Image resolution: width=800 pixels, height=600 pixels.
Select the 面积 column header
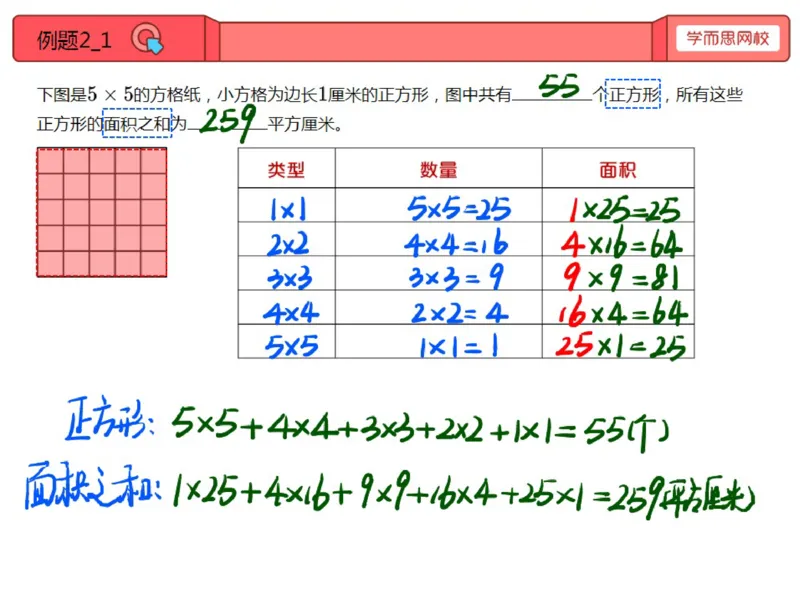coord(618,169)
